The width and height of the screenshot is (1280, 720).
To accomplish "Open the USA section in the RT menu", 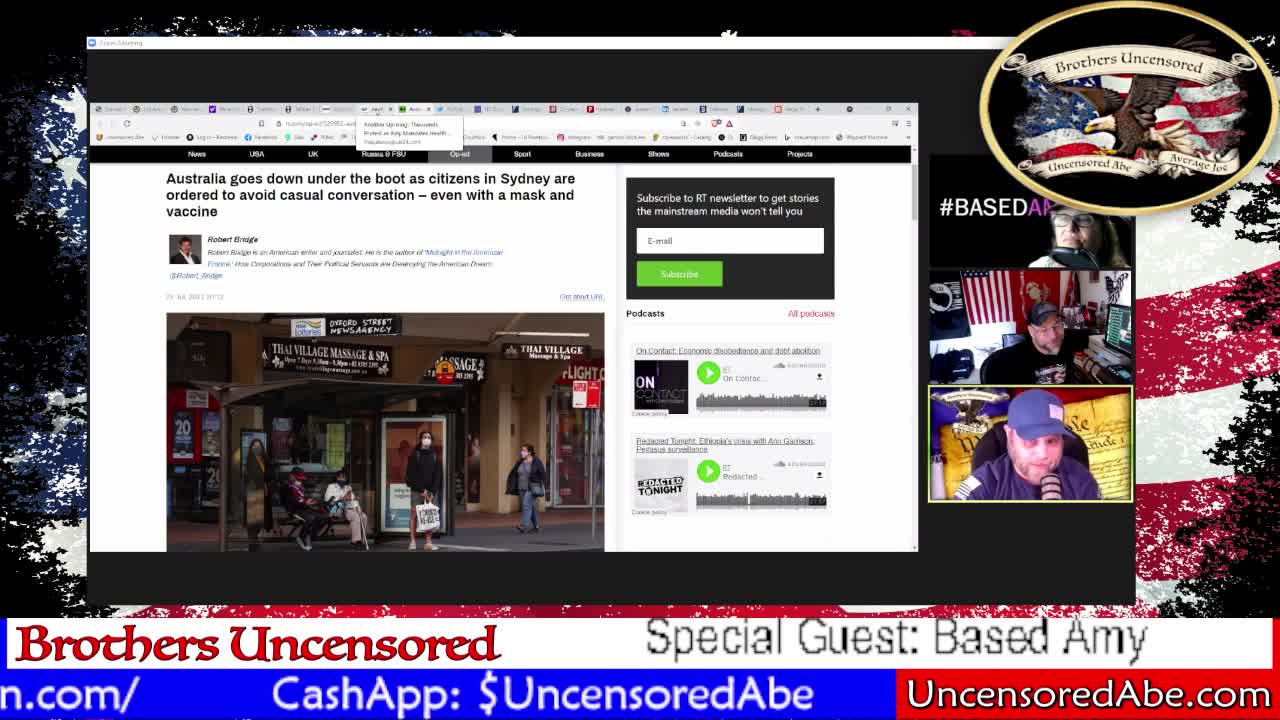I will tap(257, 154).
